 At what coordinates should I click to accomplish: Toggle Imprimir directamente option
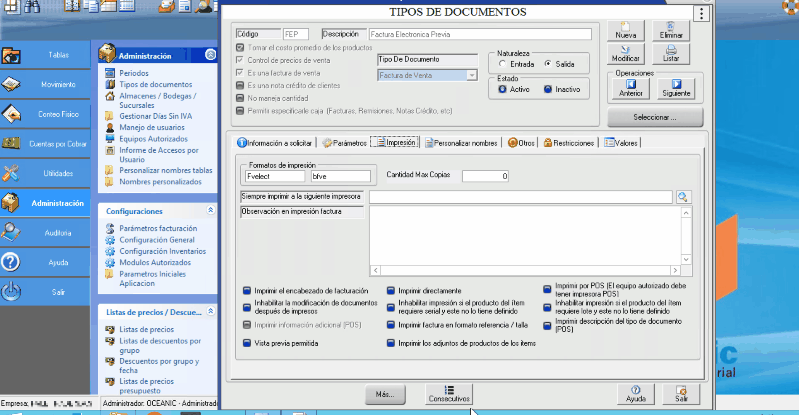391,291
